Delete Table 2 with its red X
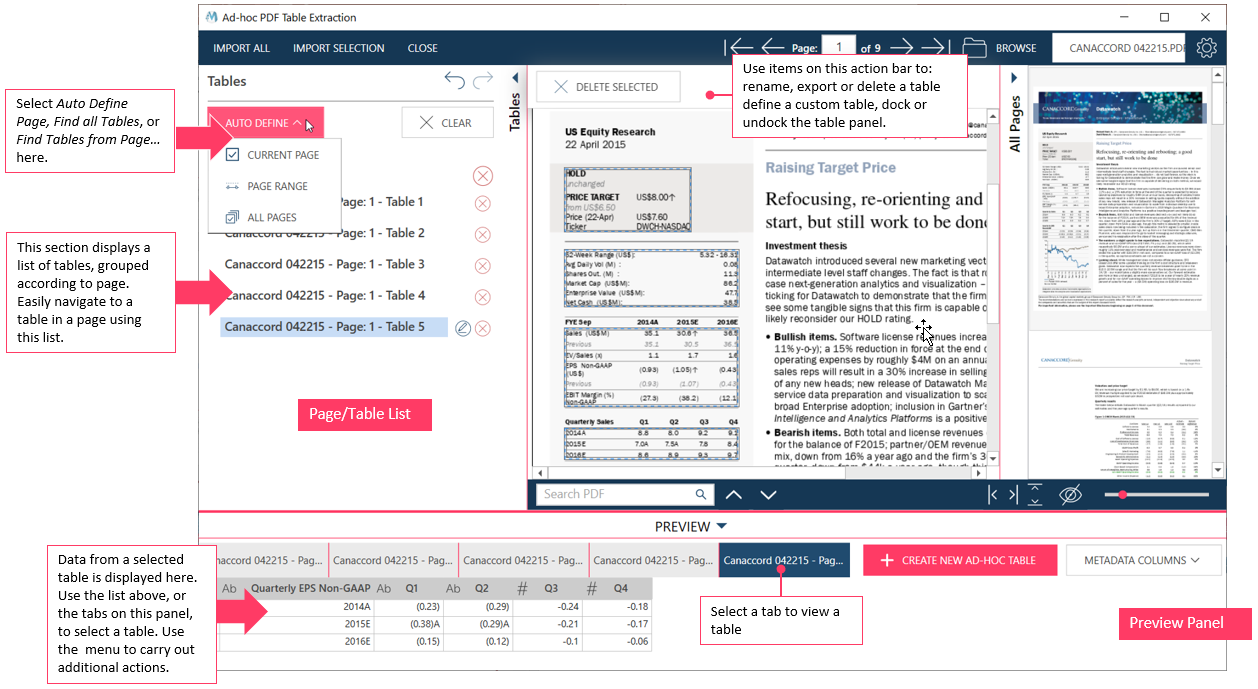This screenshot has width=1258, height=689. [483, 234]
